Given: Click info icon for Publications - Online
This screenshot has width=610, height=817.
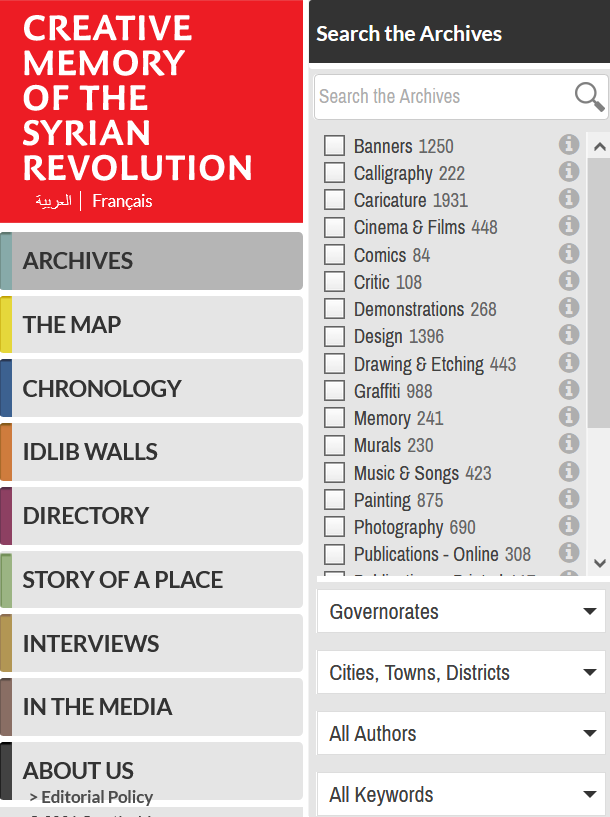Looking at the screenshot, I should click(x=569, y=552).
